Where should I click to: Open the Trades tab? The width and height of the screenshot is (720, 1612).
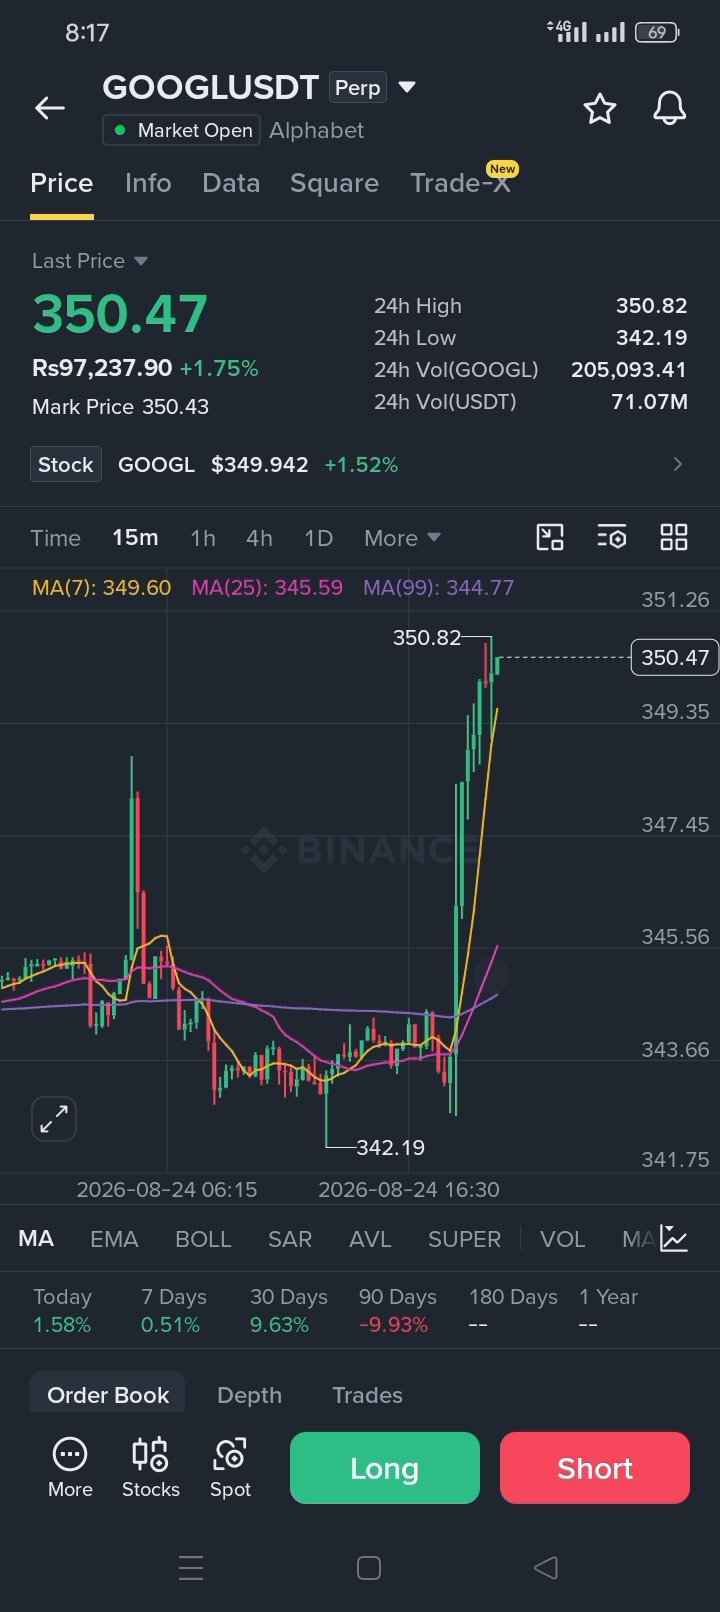[367, 1395]
